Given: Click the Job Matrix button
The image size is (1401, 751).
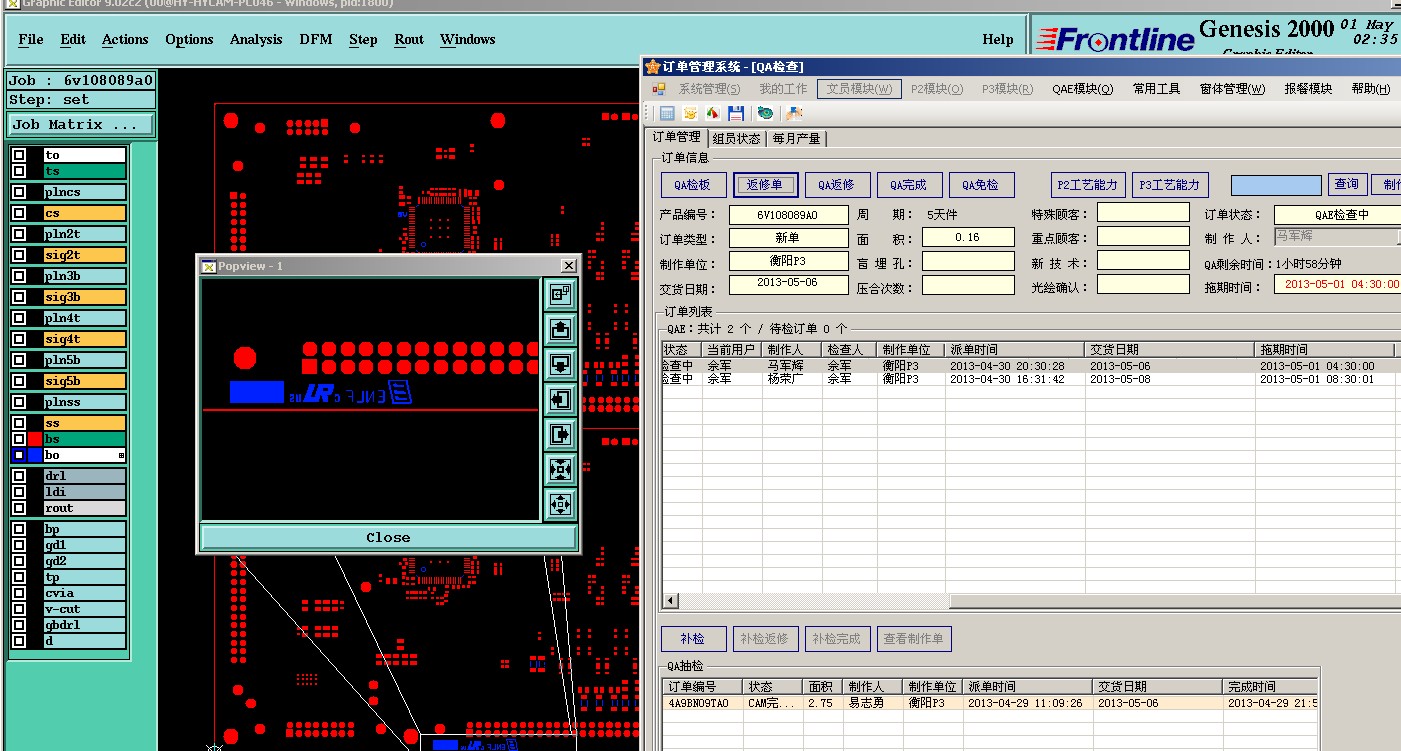Looking at the screenshot, I should (x=81, y=125).
